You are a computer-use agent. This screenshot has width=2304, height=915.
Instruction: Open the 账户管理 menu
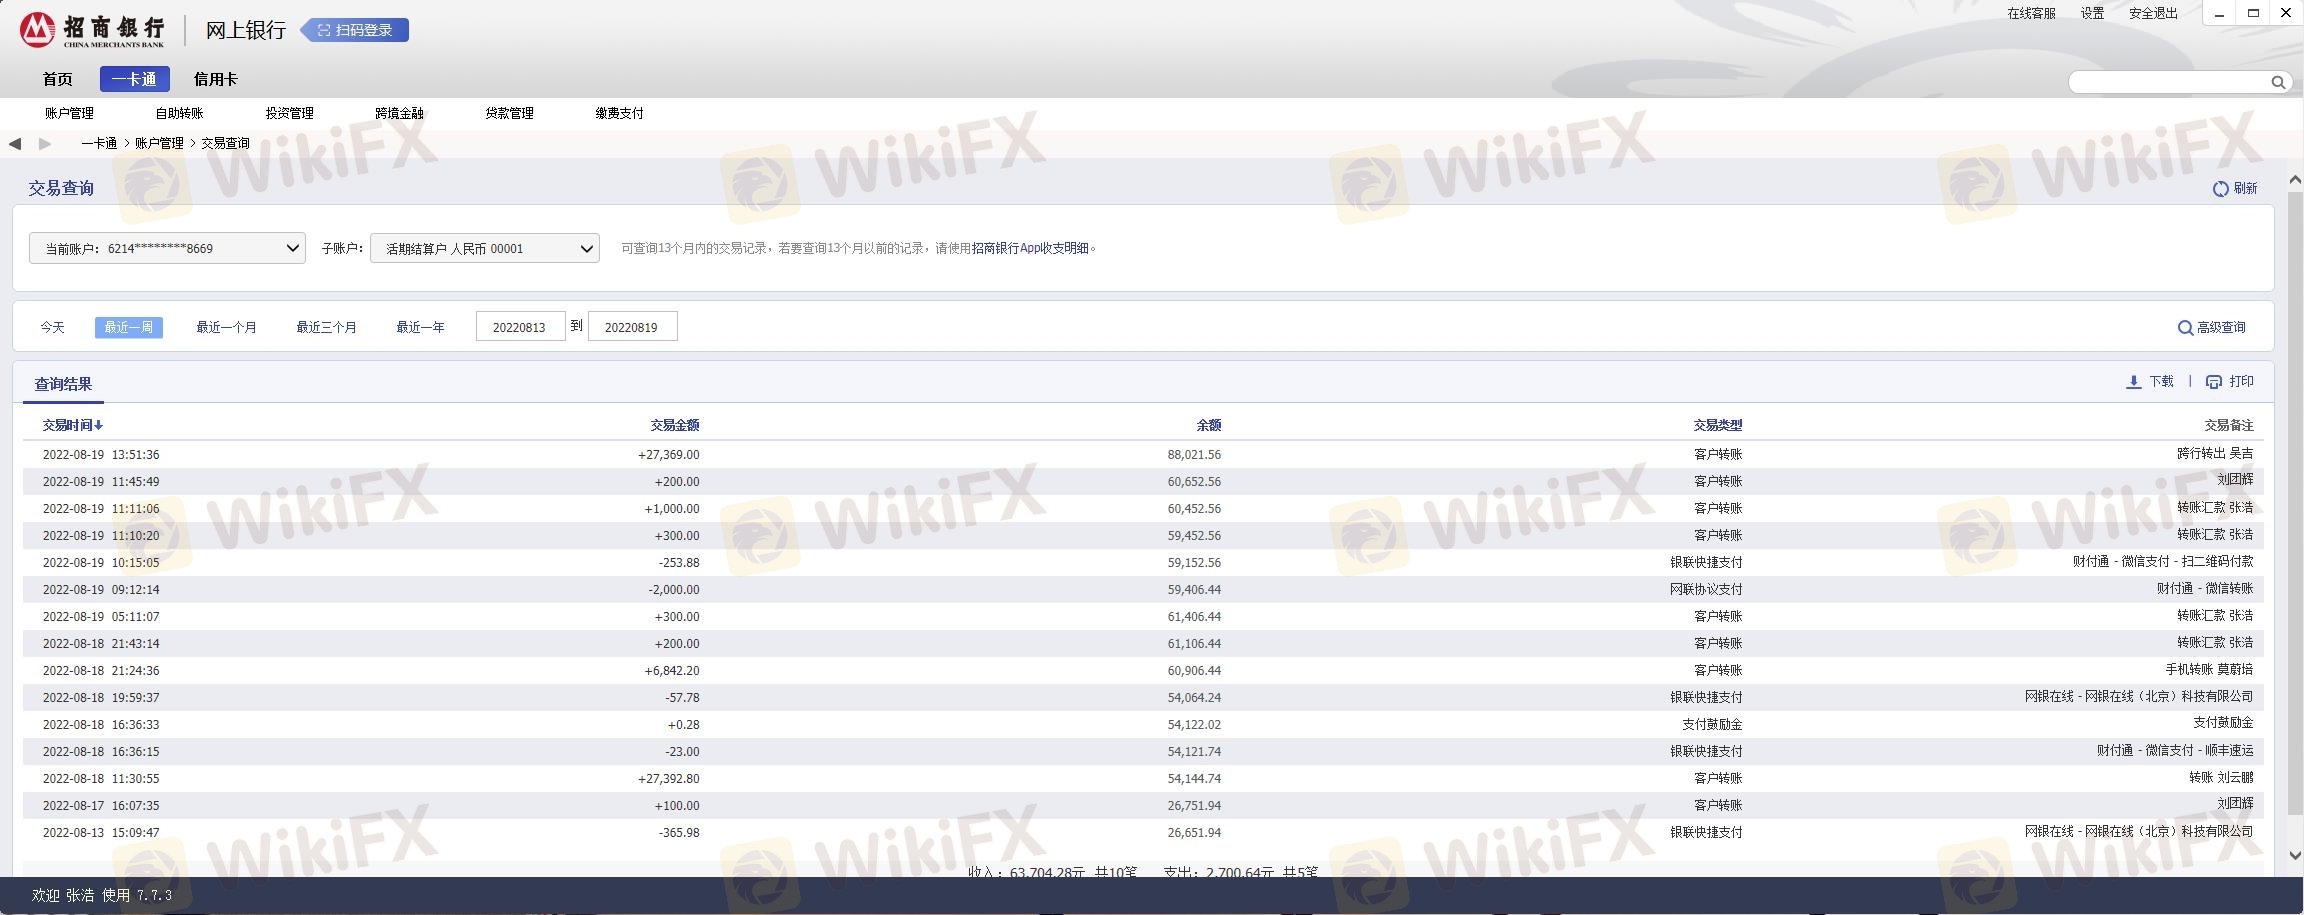69,113
